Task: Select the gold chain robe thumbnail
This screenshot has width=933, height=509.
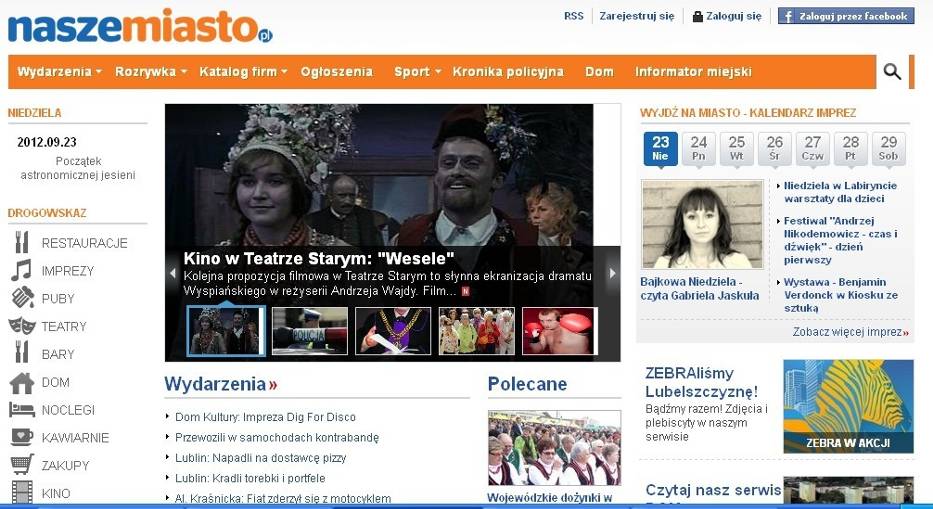Action: point(393,331)
